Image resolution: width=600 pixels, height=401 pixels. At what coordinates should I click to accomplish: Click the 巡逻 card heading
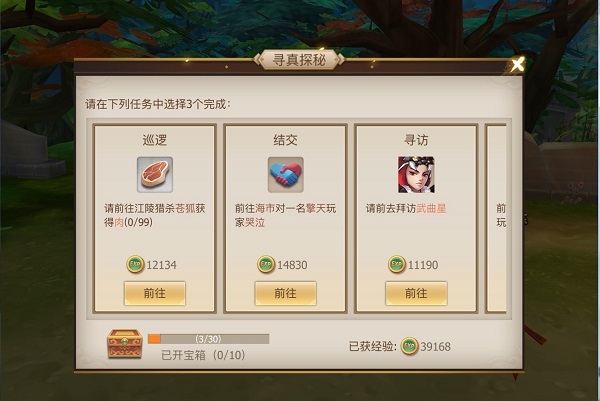(155, 140)
